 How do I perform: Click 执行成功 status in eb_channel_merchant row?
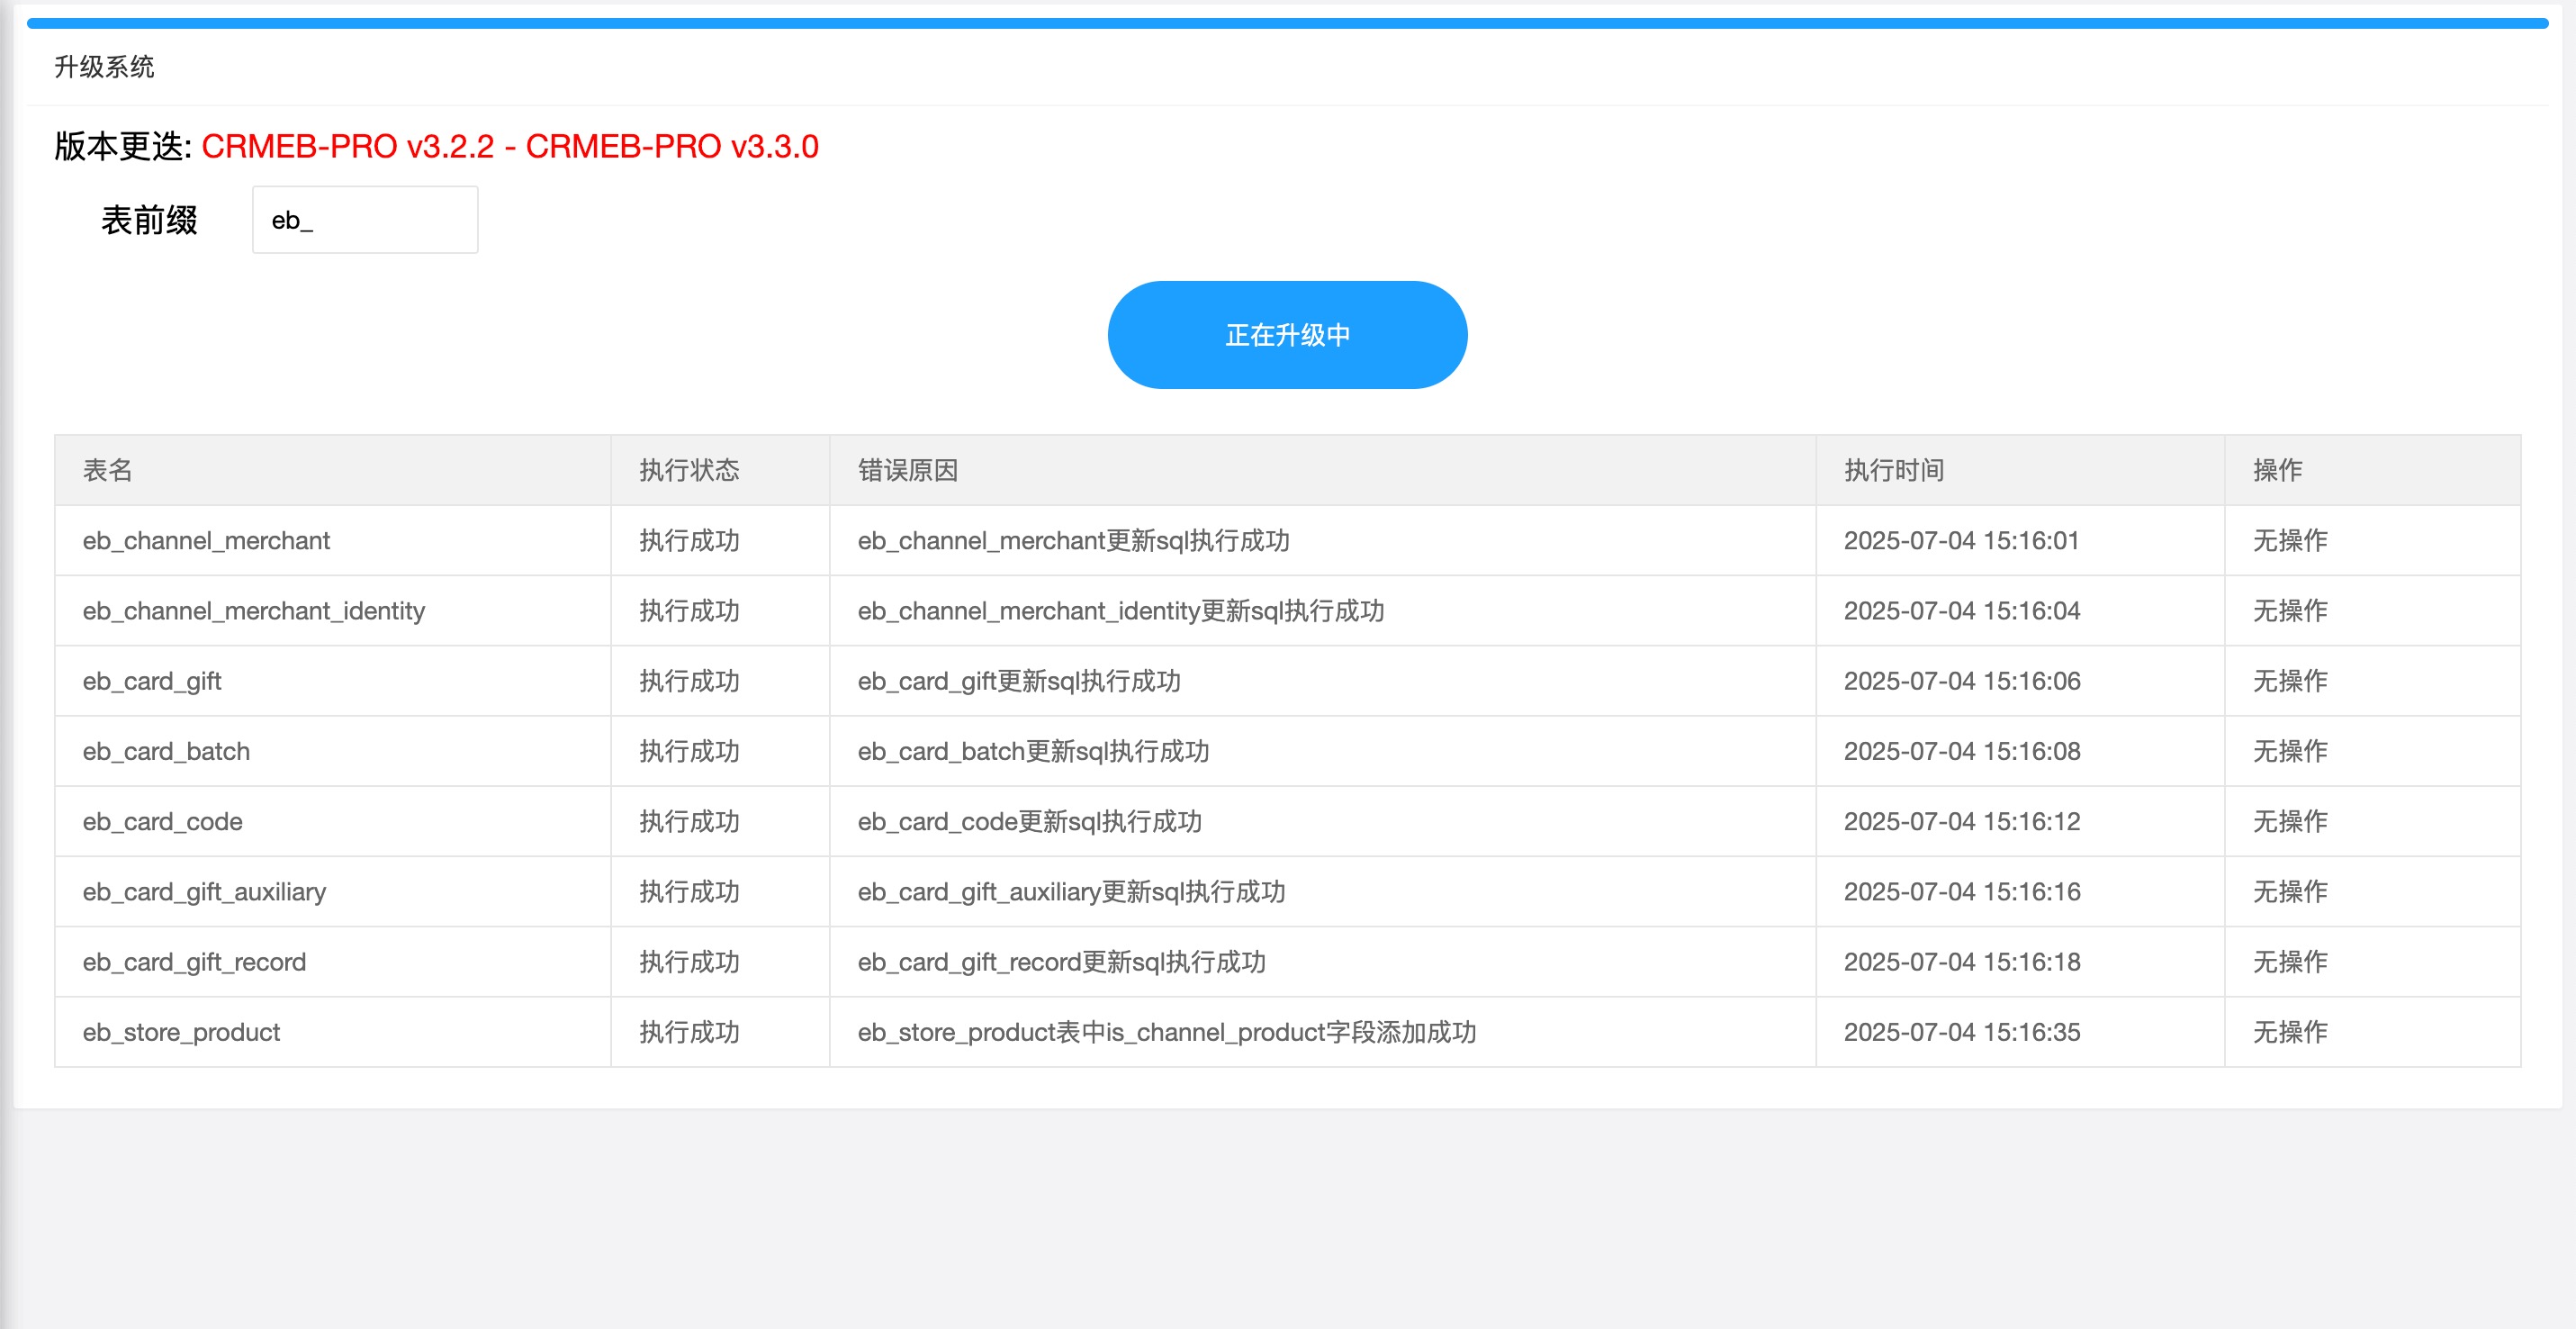pyautogui.click(x=689, y=541)
